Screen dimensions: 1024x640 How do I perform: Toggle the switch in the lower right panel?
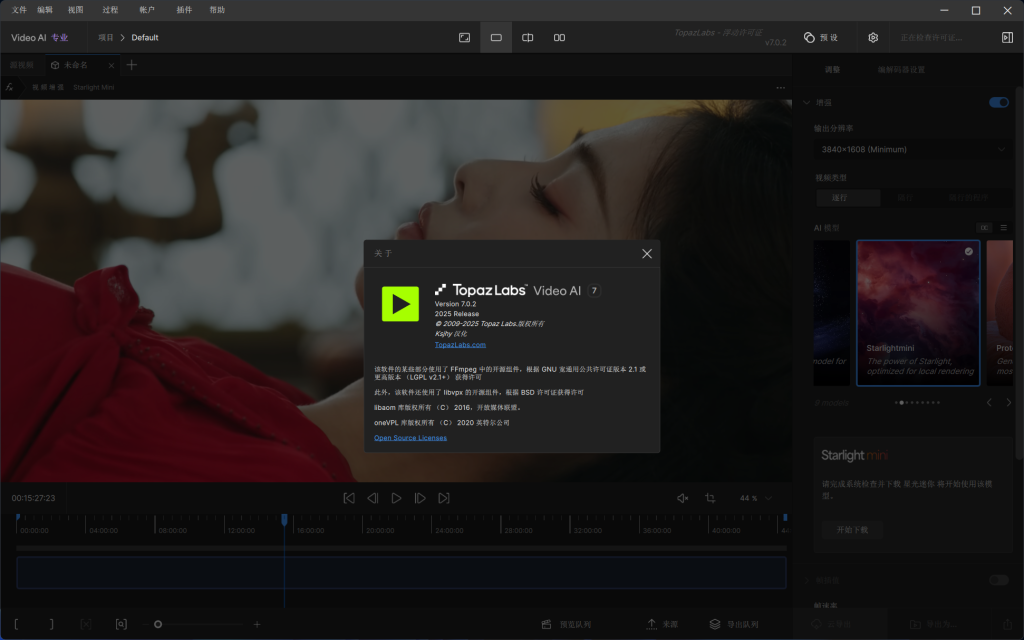pyautogui.click(x=998, y=580)
